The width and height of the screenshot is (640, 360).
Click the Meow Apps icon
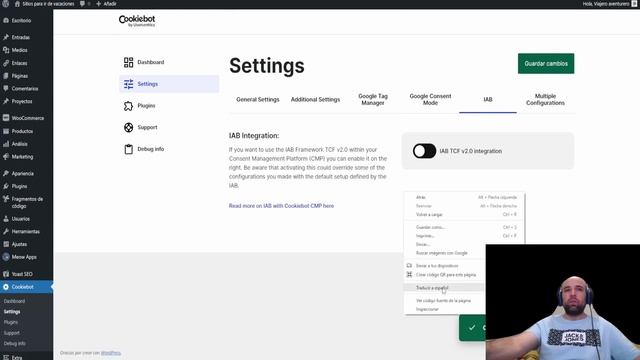(6, 257)
